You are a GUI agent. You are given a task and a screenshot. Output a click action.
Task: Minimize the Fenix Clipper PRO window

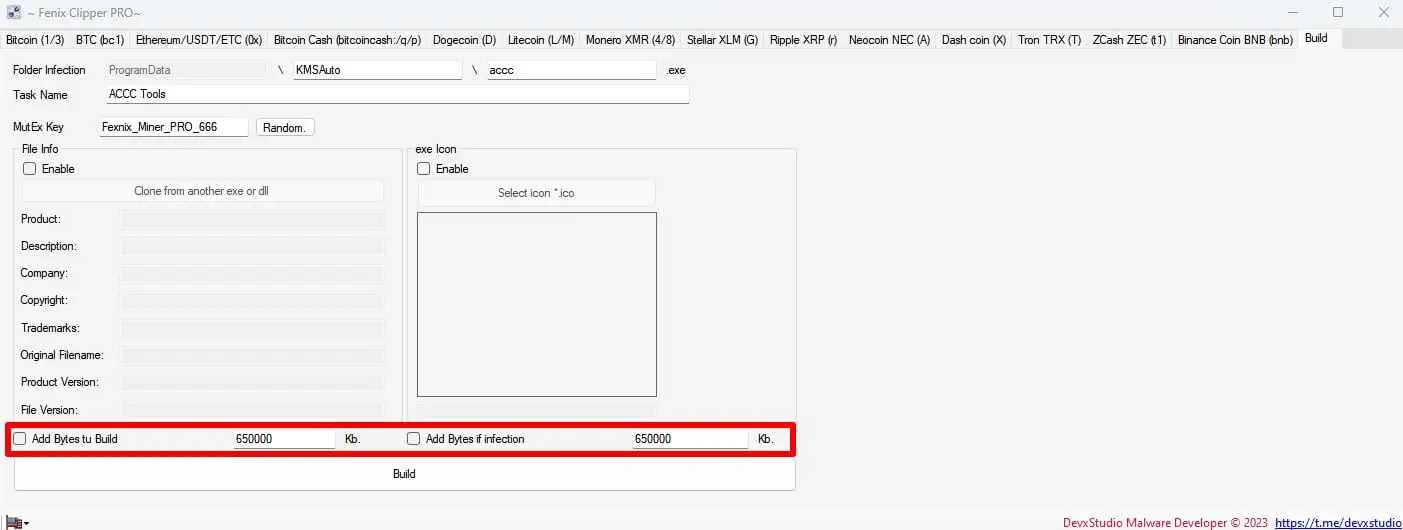click(1293, 13)
